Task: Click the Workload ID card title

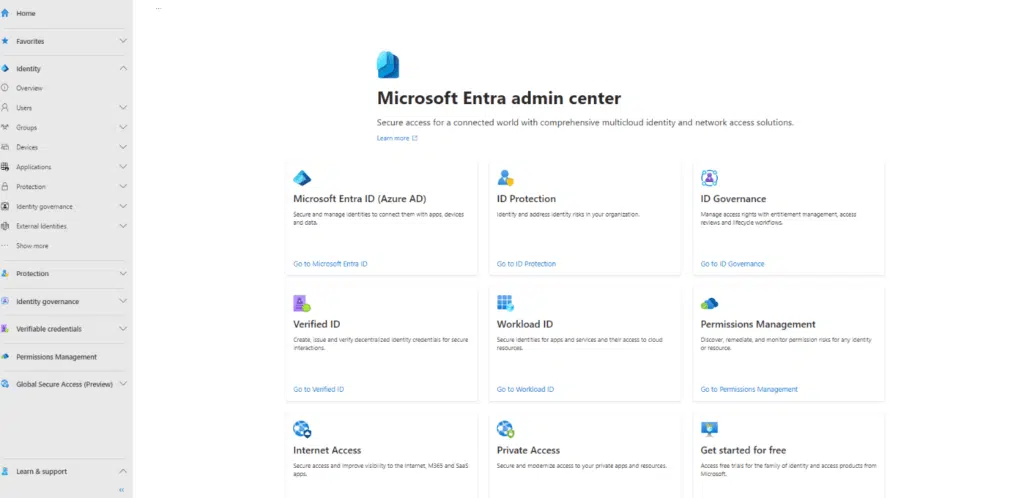Action: (525, 324)
